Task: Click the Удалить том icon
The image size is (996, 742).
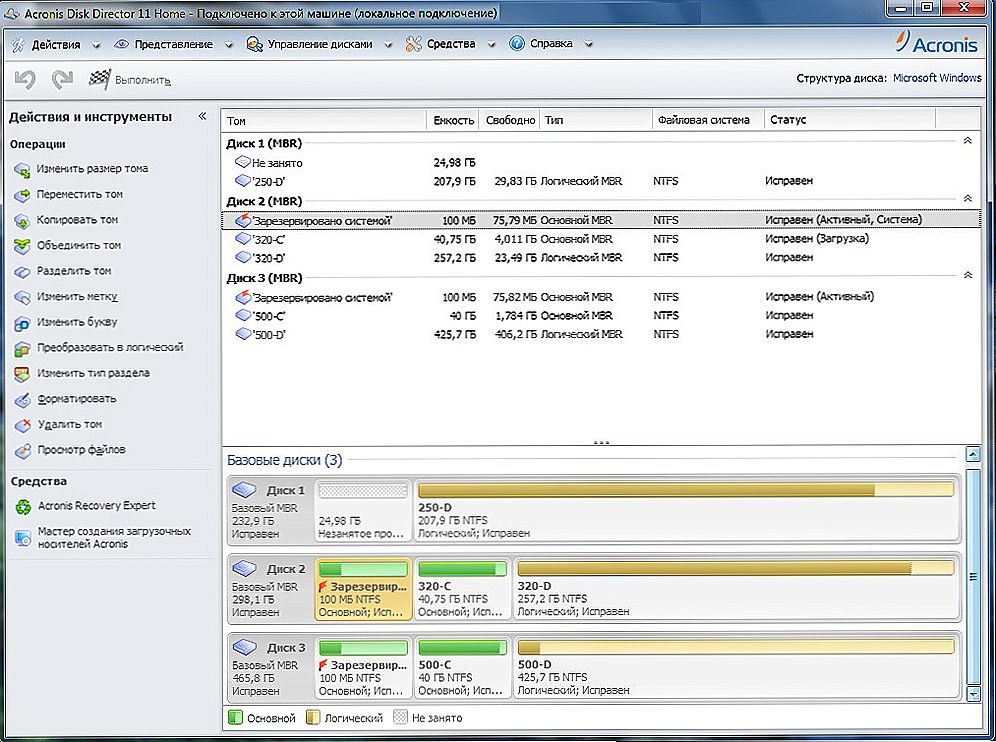Action: click(x=22, y=425)
